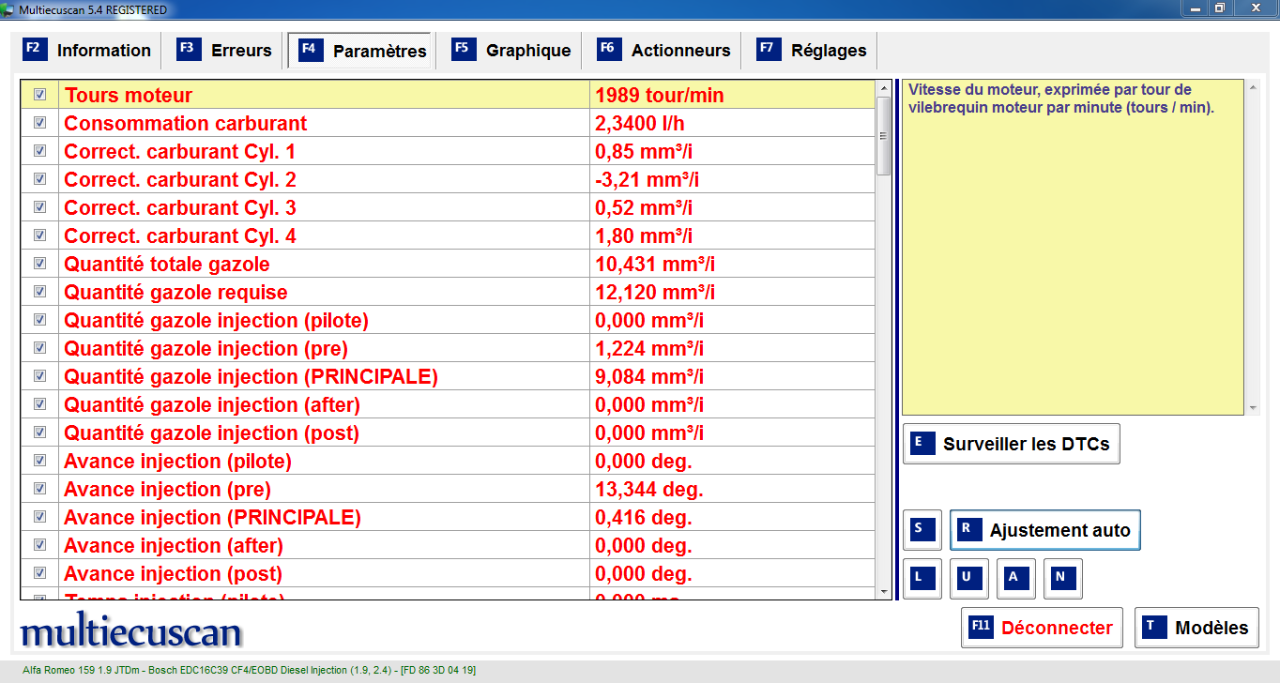Uncheck the Tours moteur checkbox
The height and width of the screenshot is (683, 1280).
coord(40,95)
